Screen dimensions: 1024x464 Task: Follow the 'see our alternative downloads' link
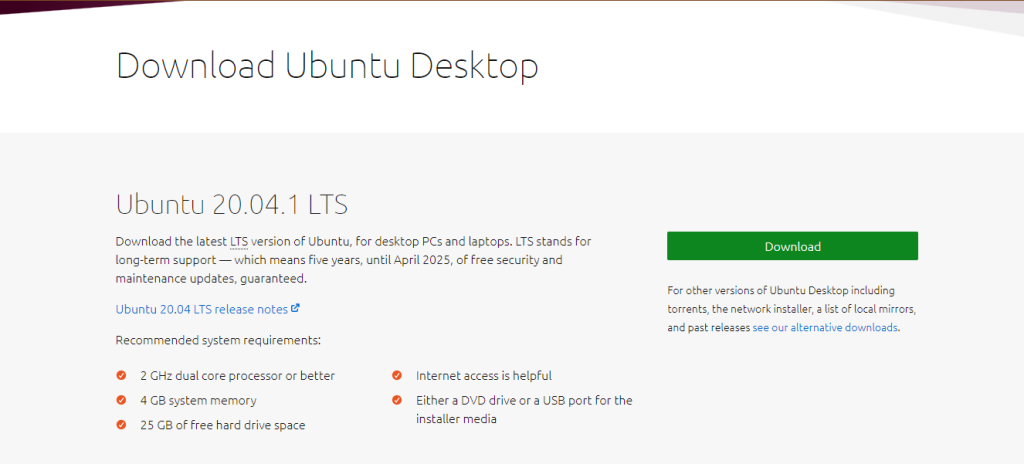[825, 327]
